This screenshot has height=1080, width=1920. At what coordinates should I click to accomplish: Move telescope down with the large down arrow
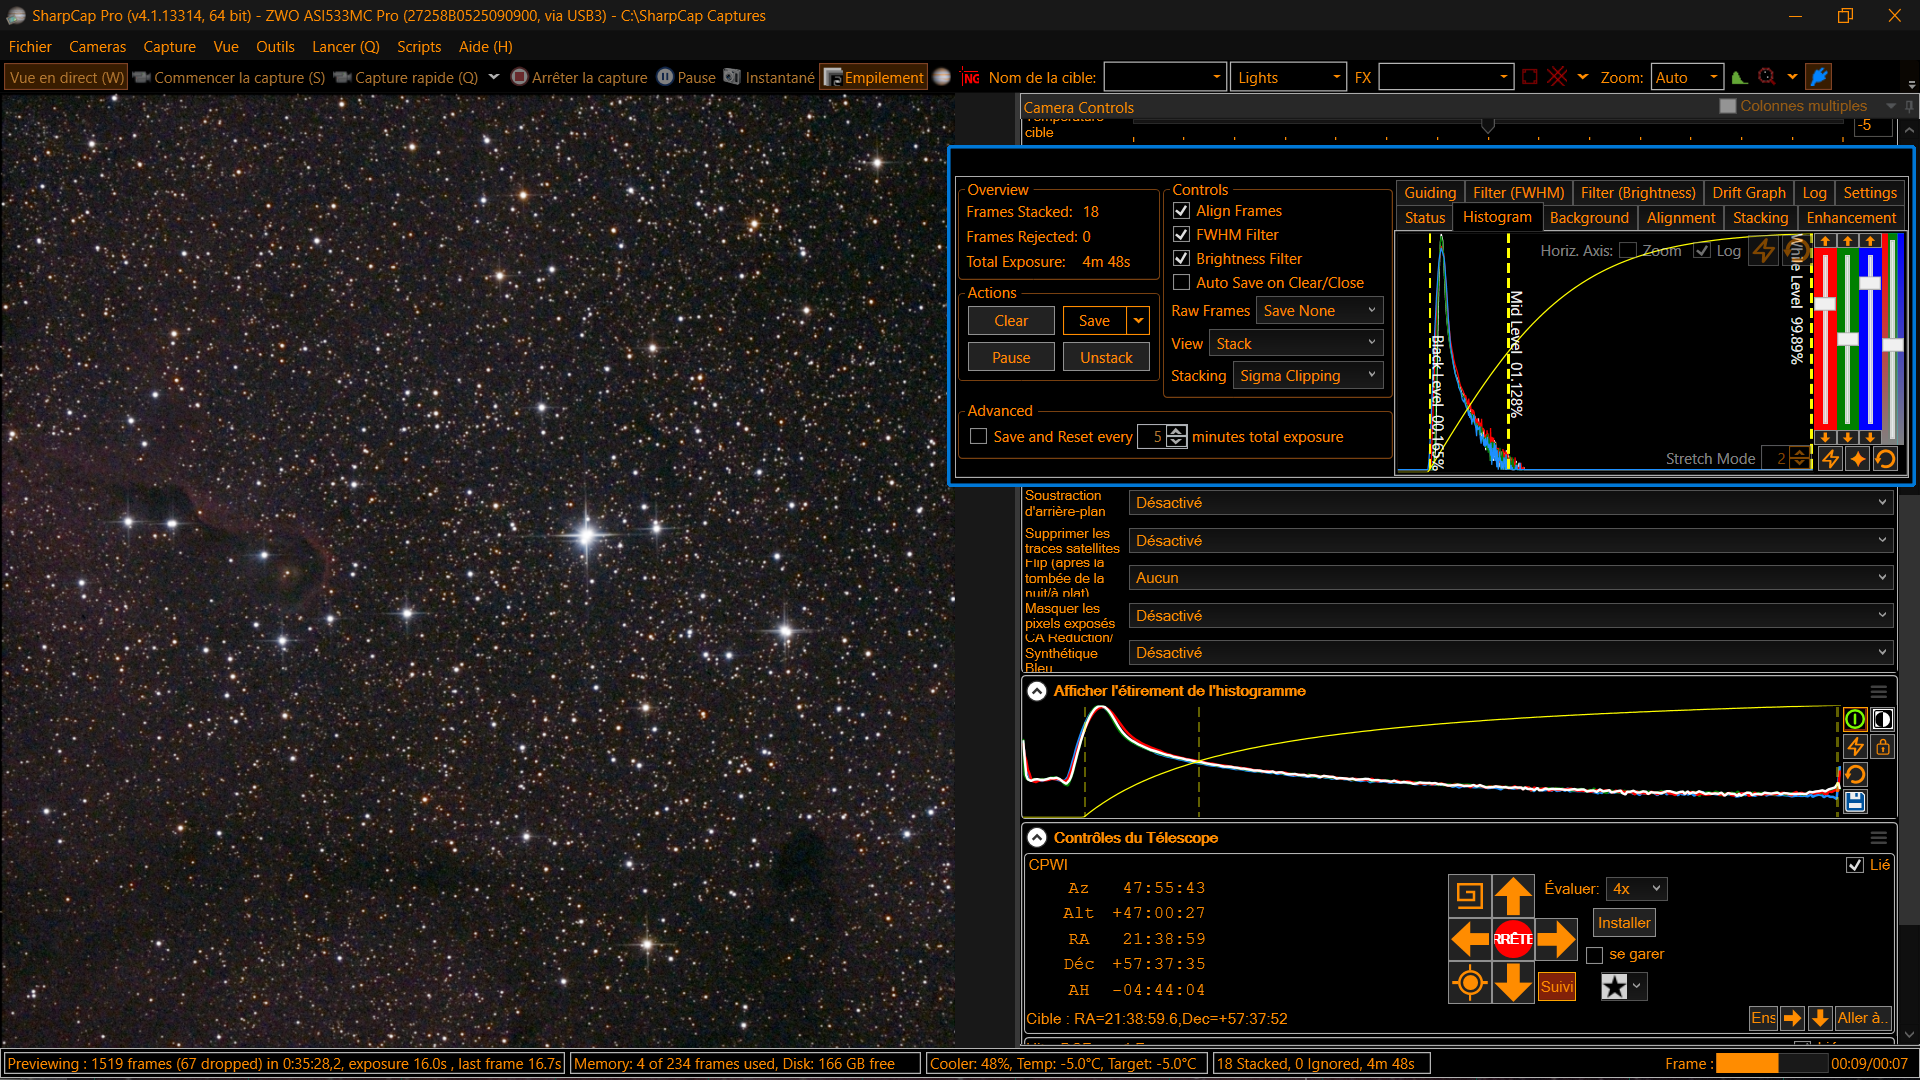point(1513,983)
